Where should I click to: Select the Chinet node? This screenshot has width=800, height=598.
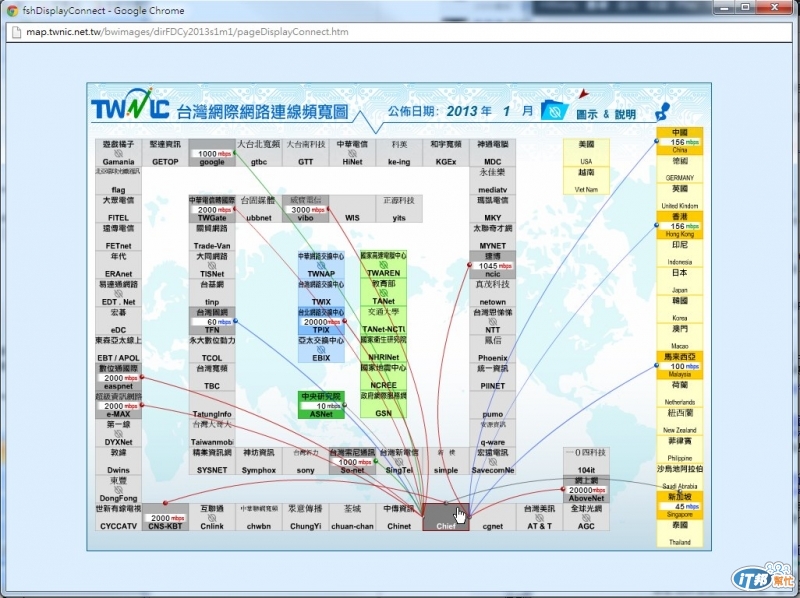click(x=399, y=517)
